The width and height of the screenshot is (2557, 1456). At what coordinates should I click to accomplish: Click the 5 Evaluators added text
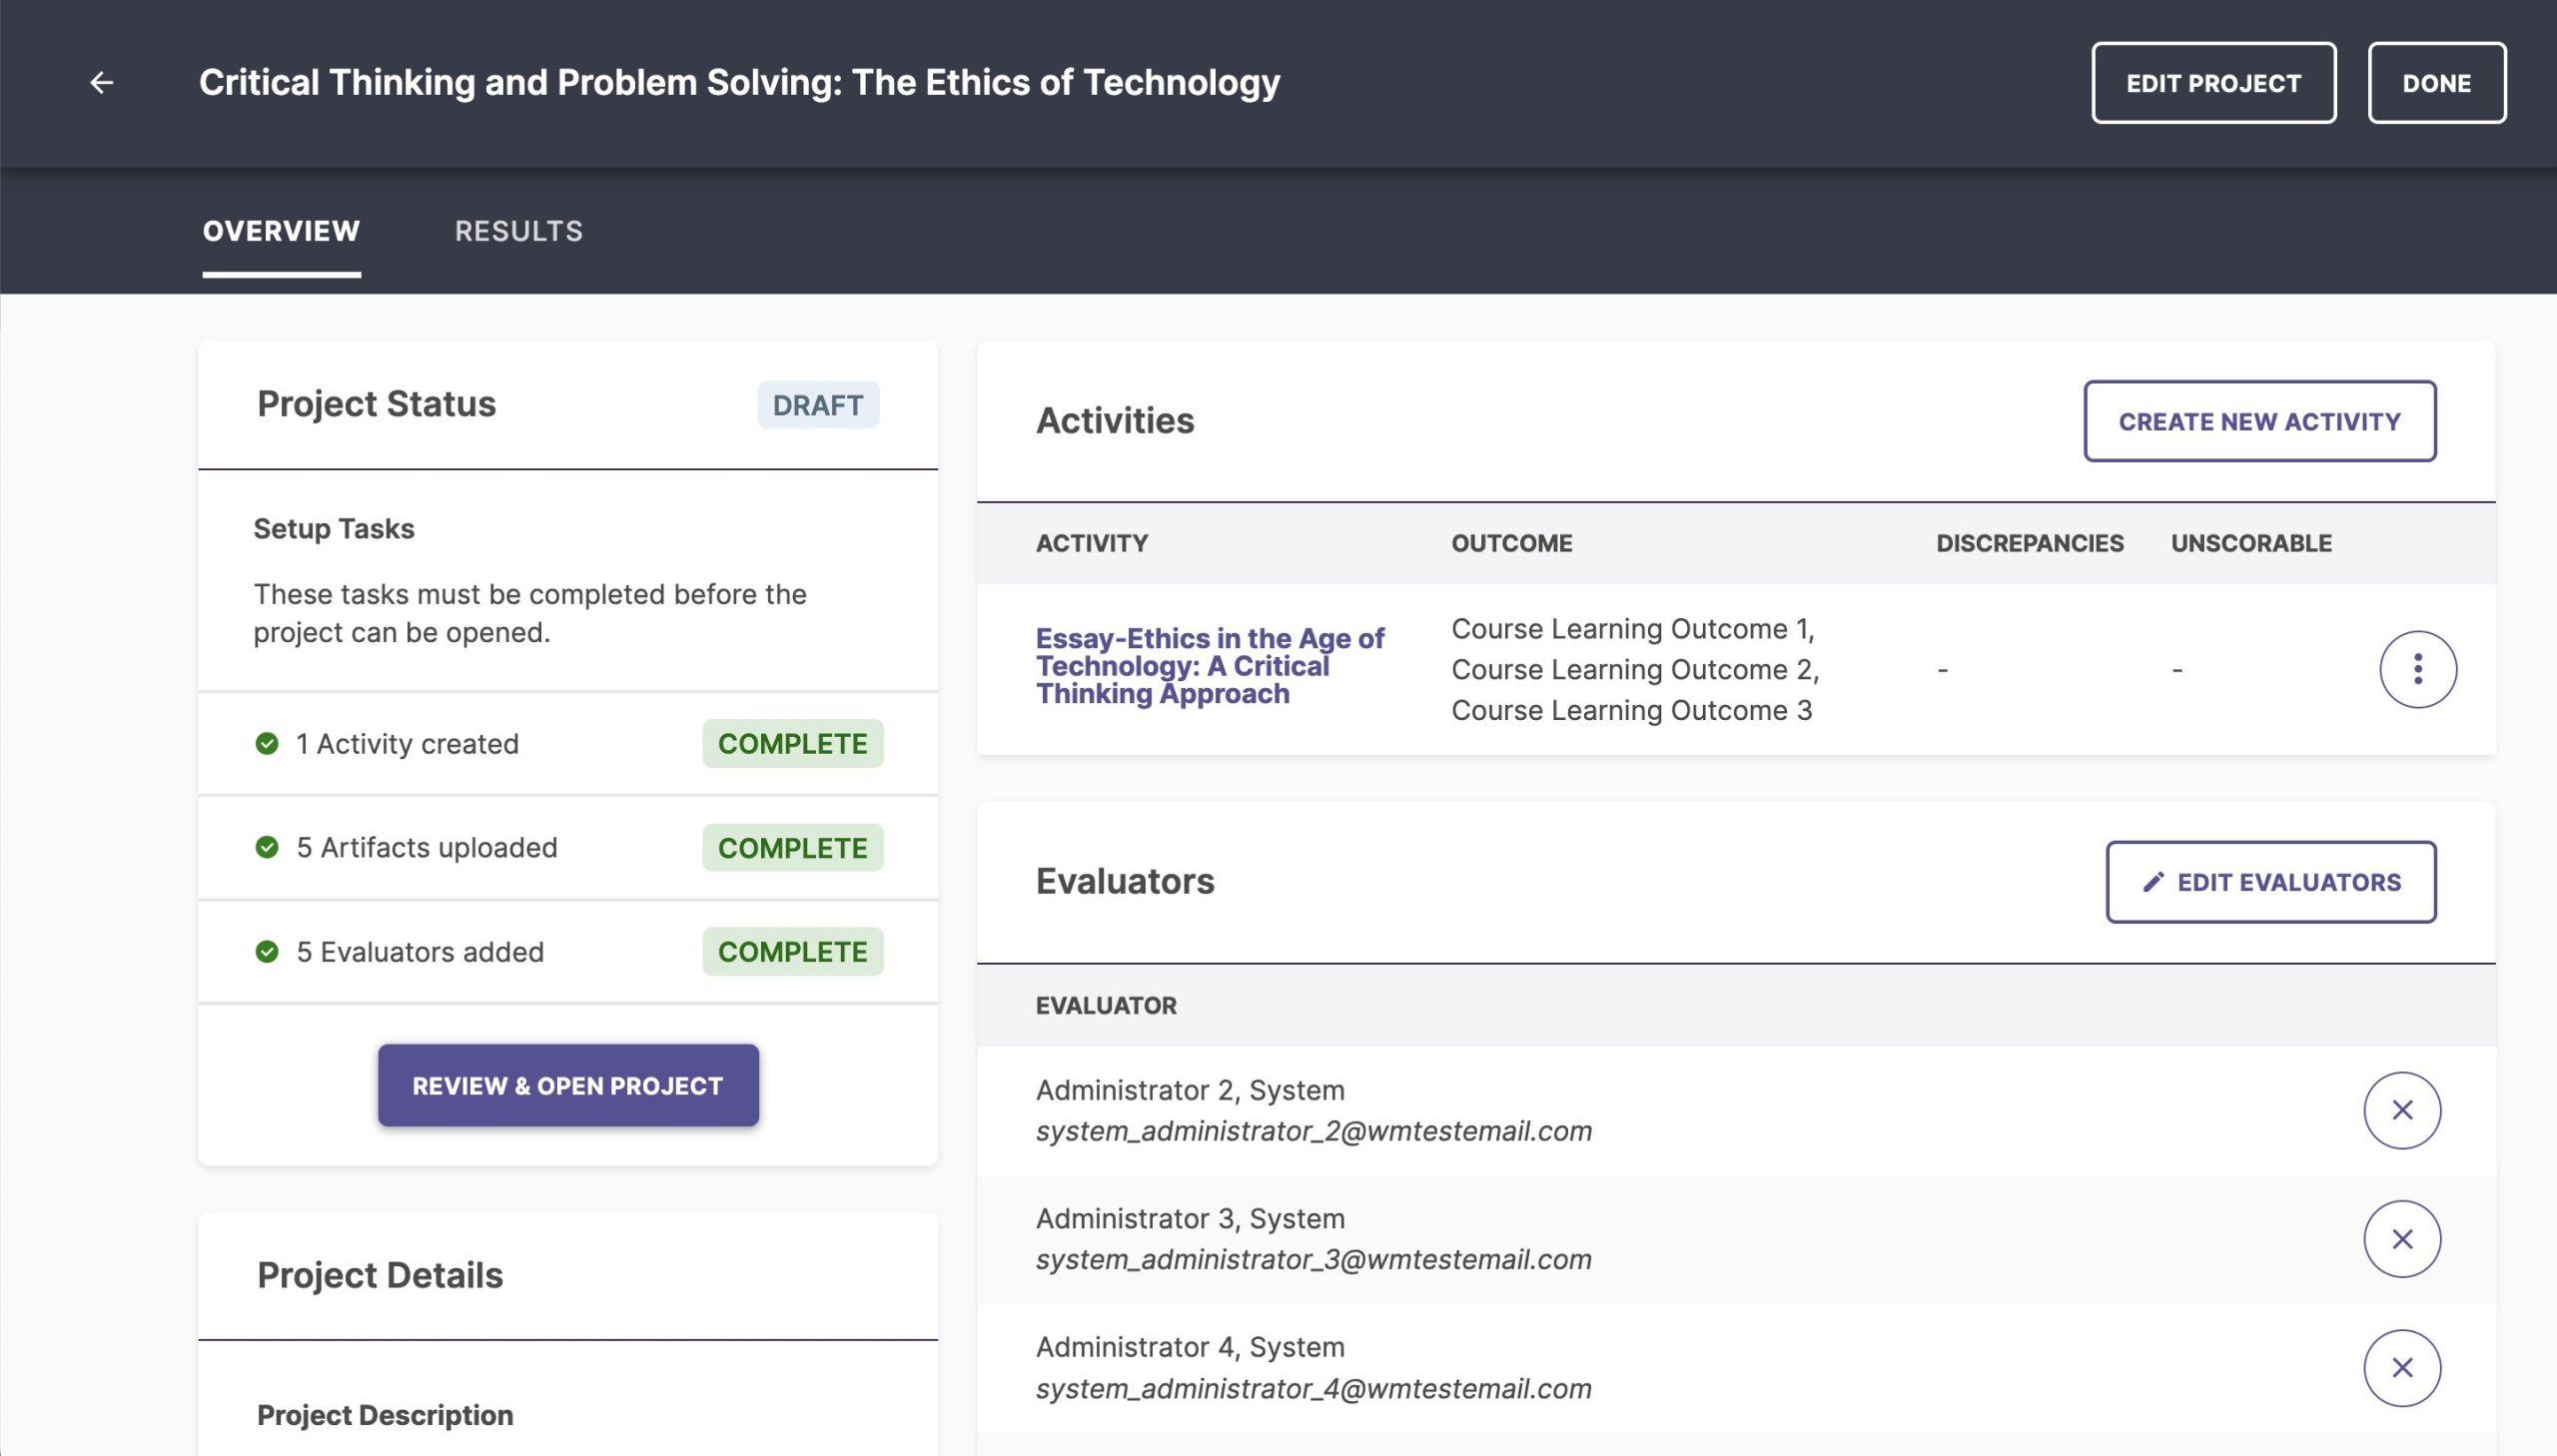420,951
